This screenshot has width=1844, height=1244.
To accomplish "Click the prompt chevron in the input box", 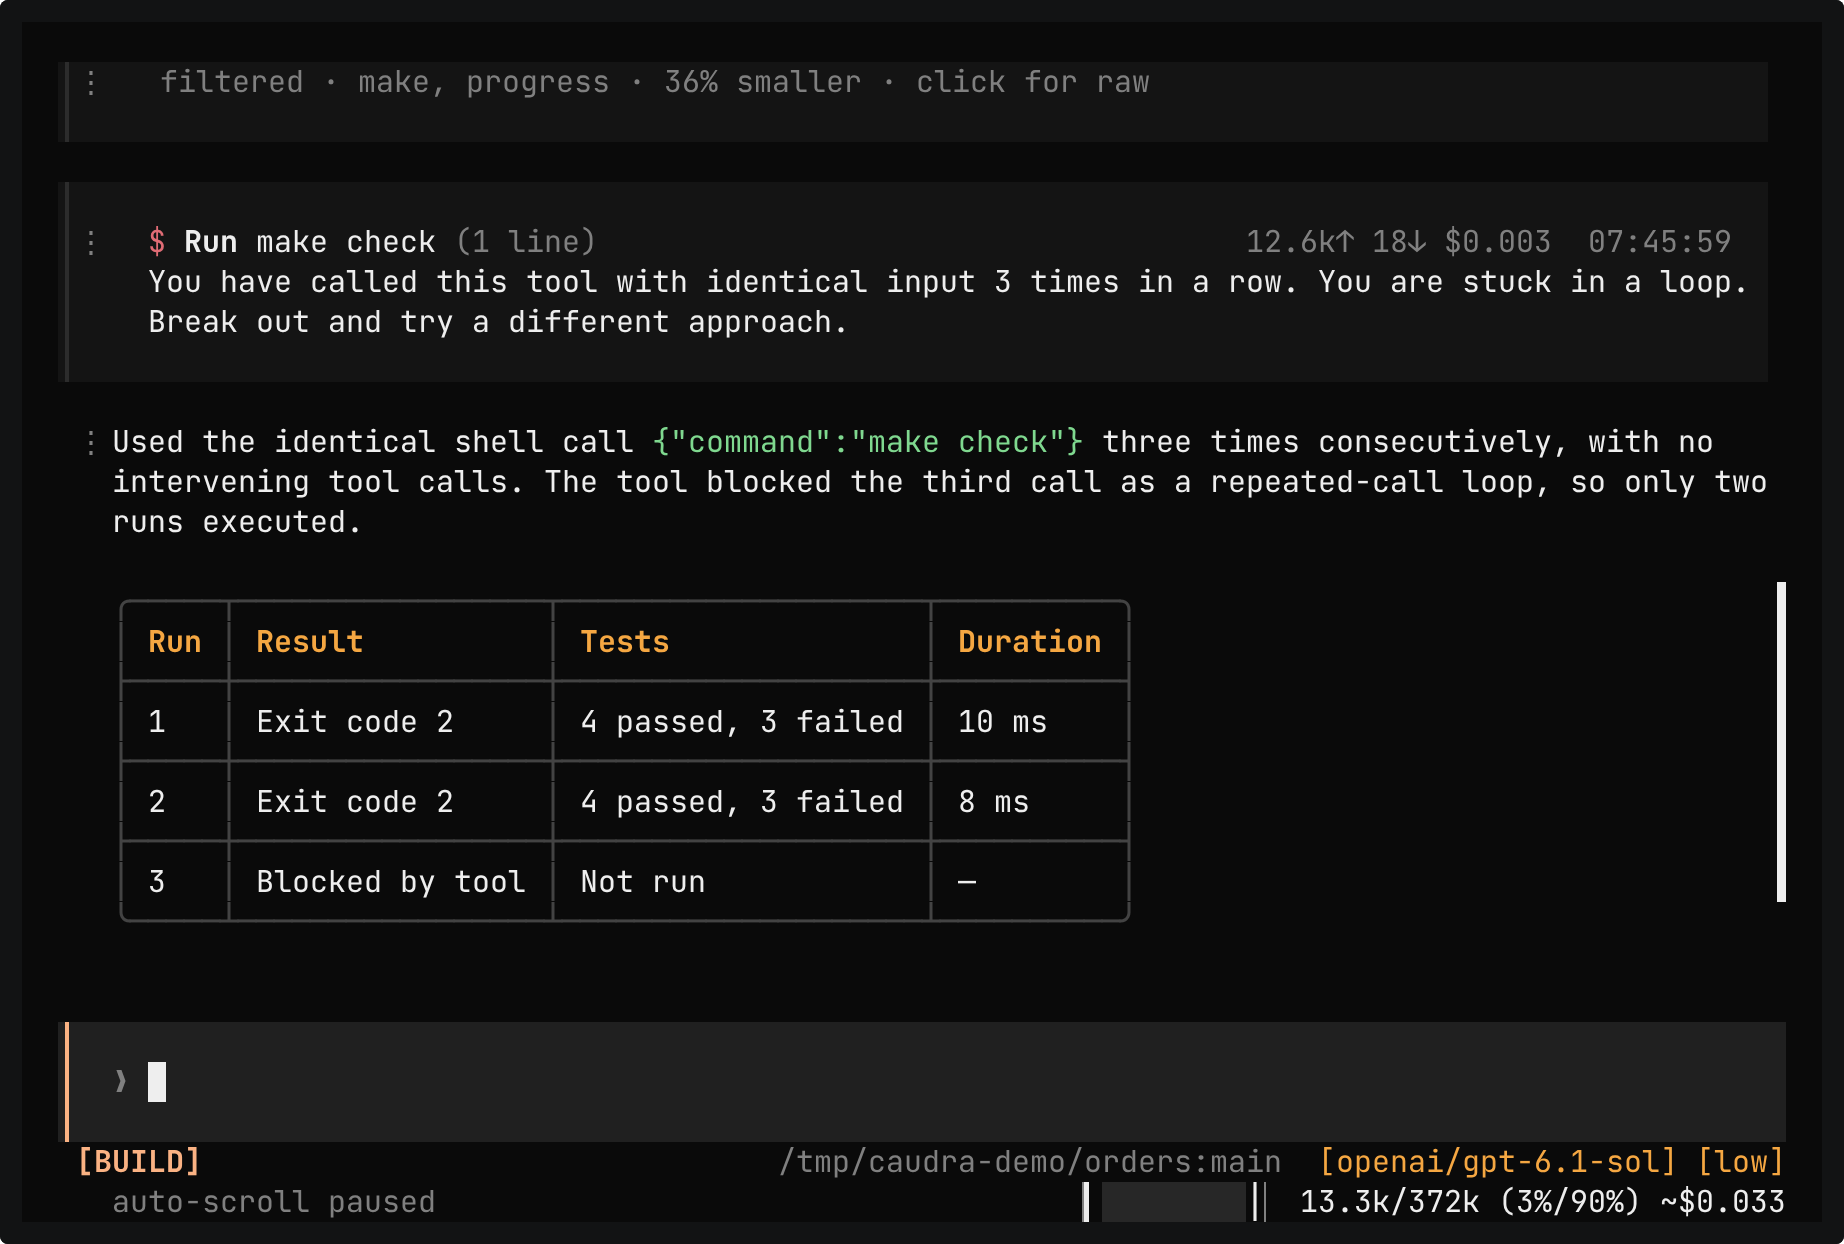I will pos(121,1081).
